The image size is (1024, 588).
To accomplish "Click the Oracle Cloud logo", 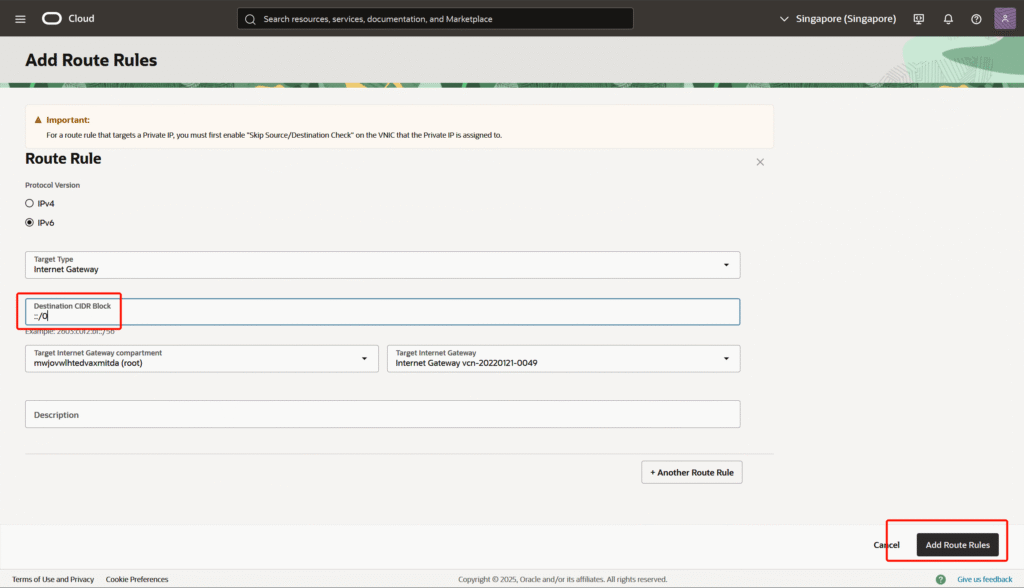I will 67,19.
